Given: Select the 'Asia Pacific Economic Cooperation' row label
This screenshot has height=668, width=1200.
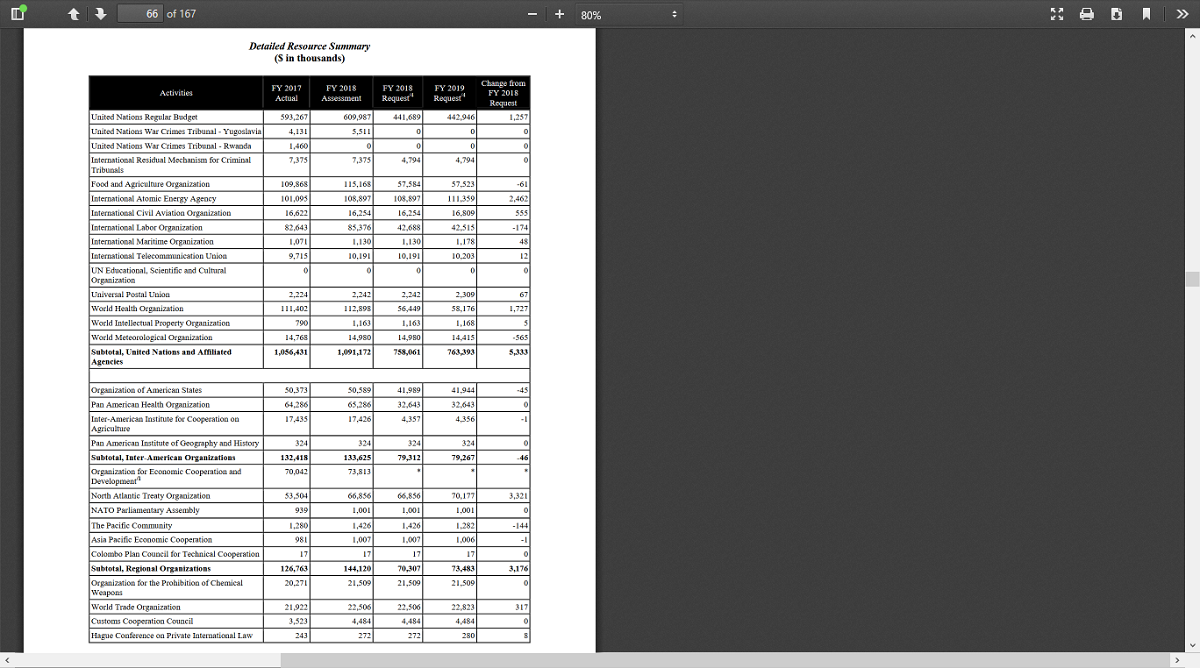Looking at the screenshot, I should [151, 539].
